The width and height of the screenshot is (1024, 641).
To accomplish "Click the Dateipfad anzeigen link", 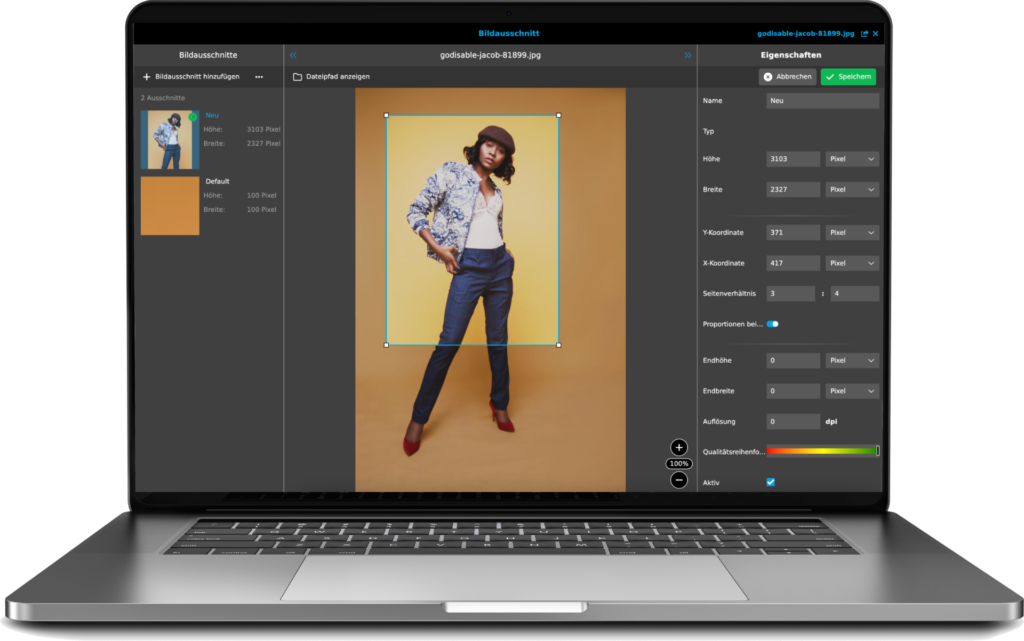I will click(x=338, y=77).
